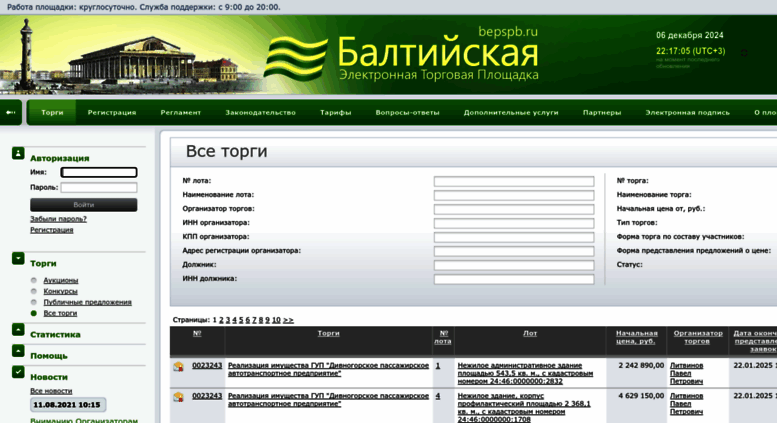
Task: Click the № лота filter field
Action: (x=514, y=181)
